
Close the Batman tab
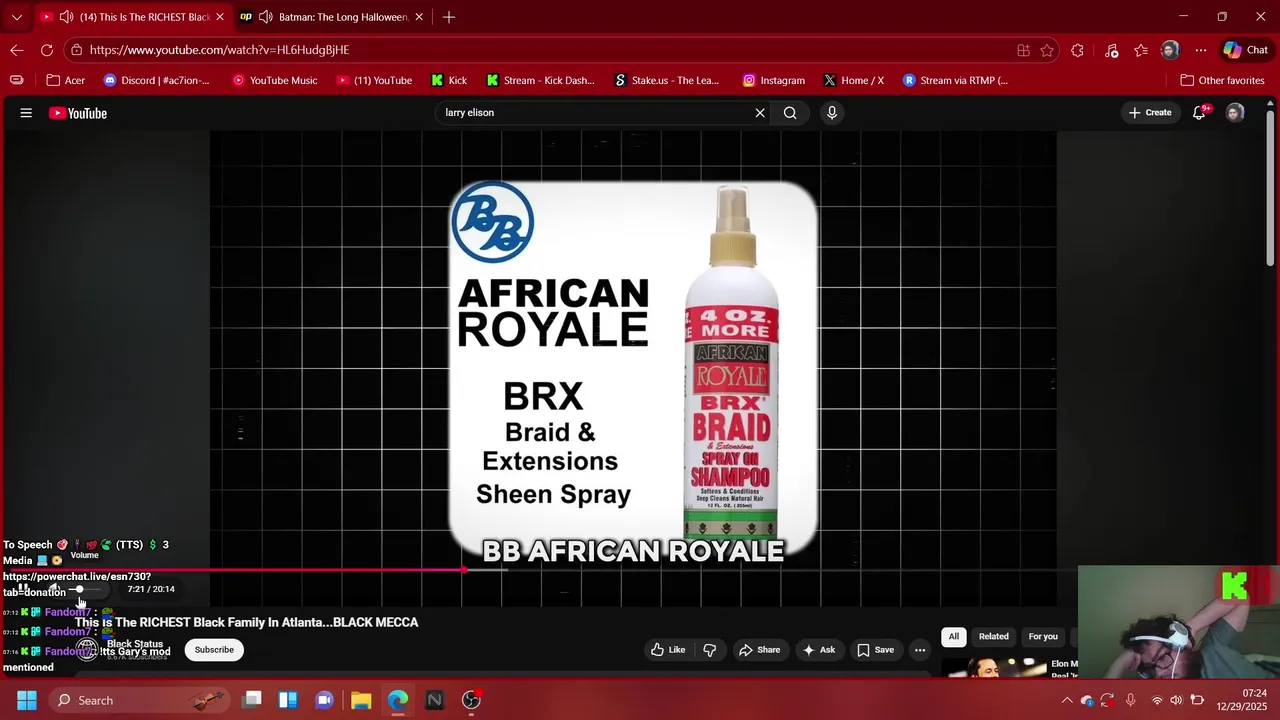[419, 17]
